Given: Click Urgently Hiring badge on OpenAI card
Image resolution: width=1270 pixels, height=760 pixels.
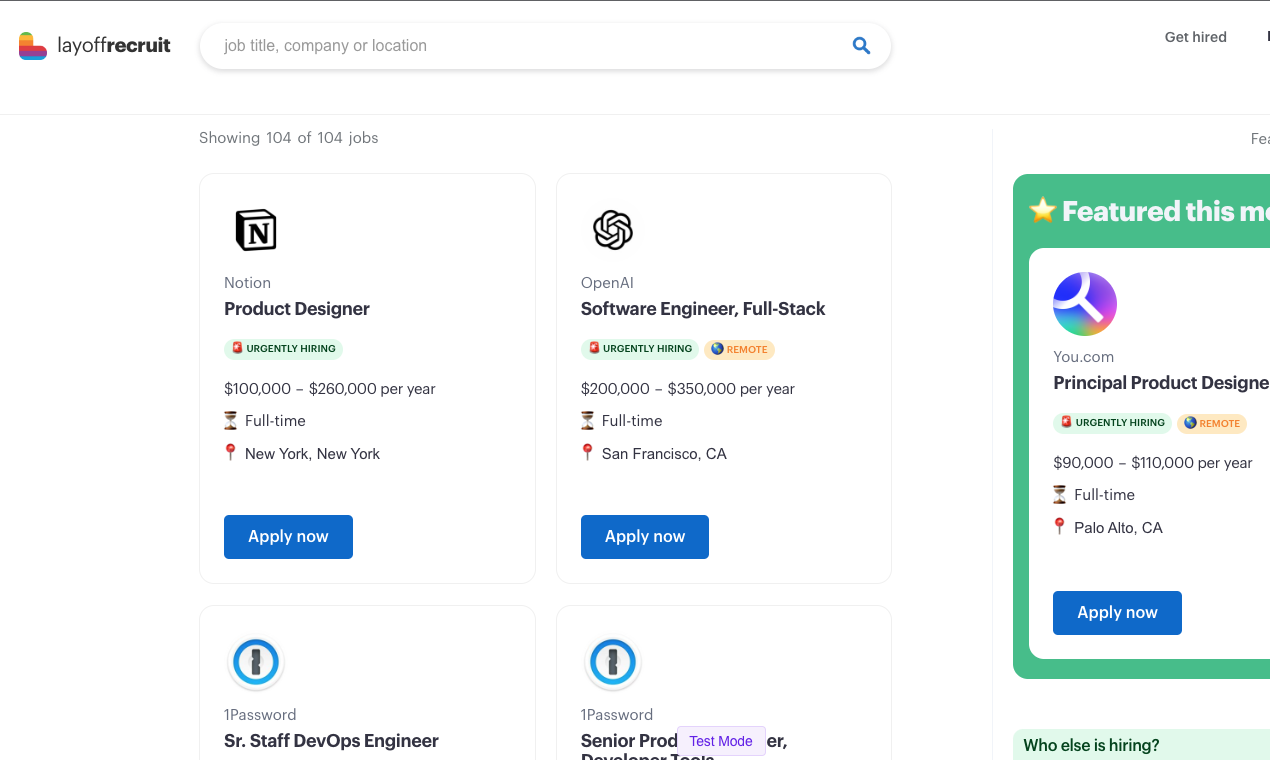Looking at the screenshot, I should (x=640, y=349).
